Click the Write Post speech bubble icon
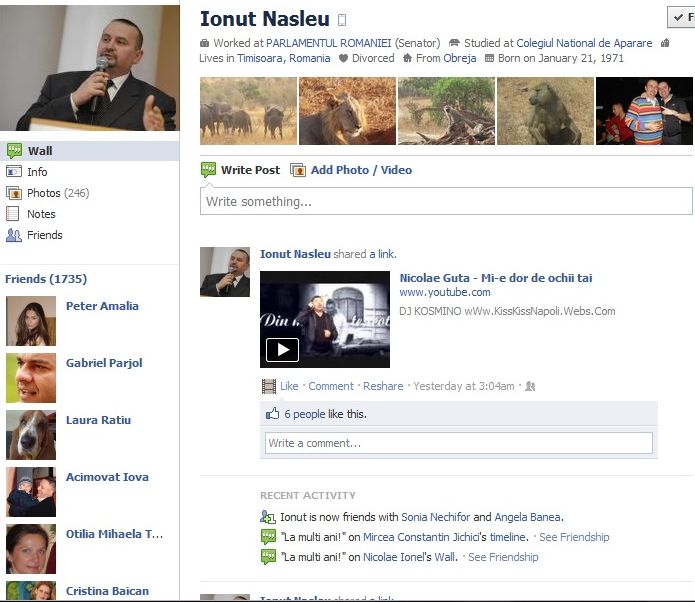Viewport: 695px width, 602px height. (x=208, y=170)
